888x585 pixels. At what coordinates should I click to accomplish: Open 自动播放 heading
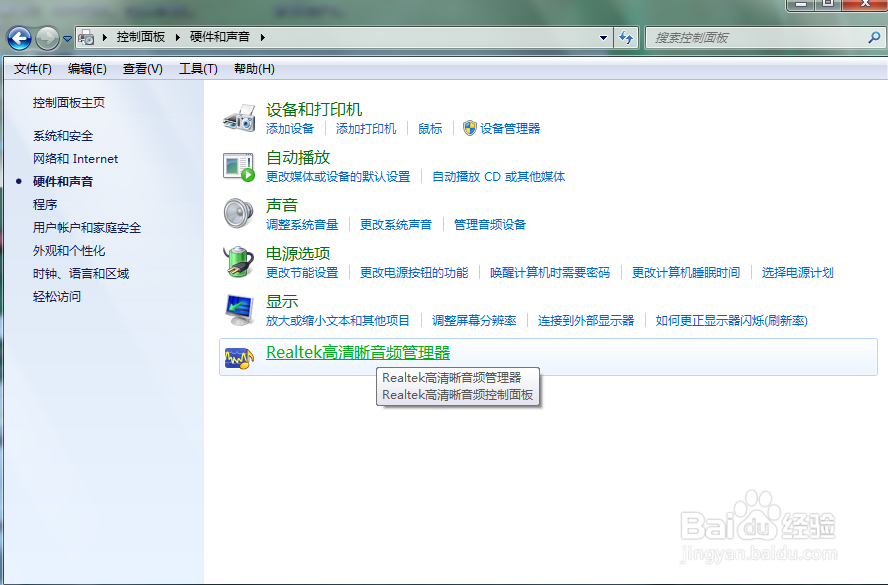[298, 157]
